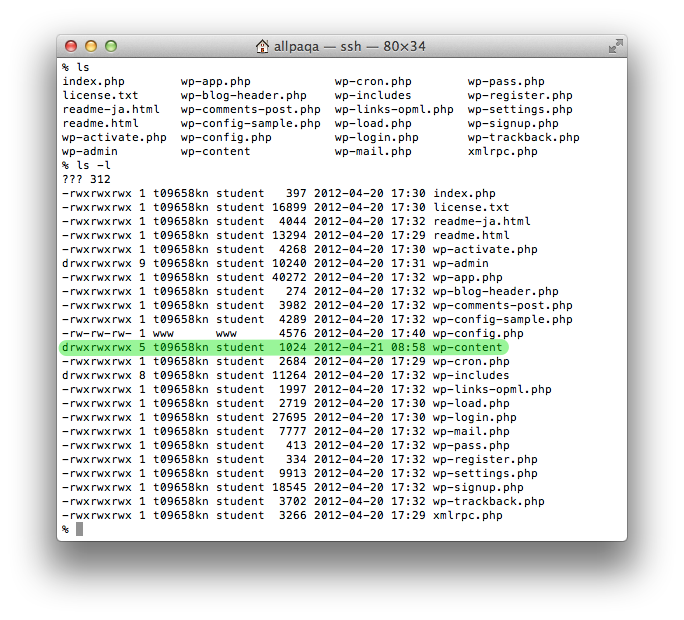The width and height of the screenshot is (684, 620).
Task: Click 'wp-blog-header.php' in the long listing
Action: tap(496, 291)
